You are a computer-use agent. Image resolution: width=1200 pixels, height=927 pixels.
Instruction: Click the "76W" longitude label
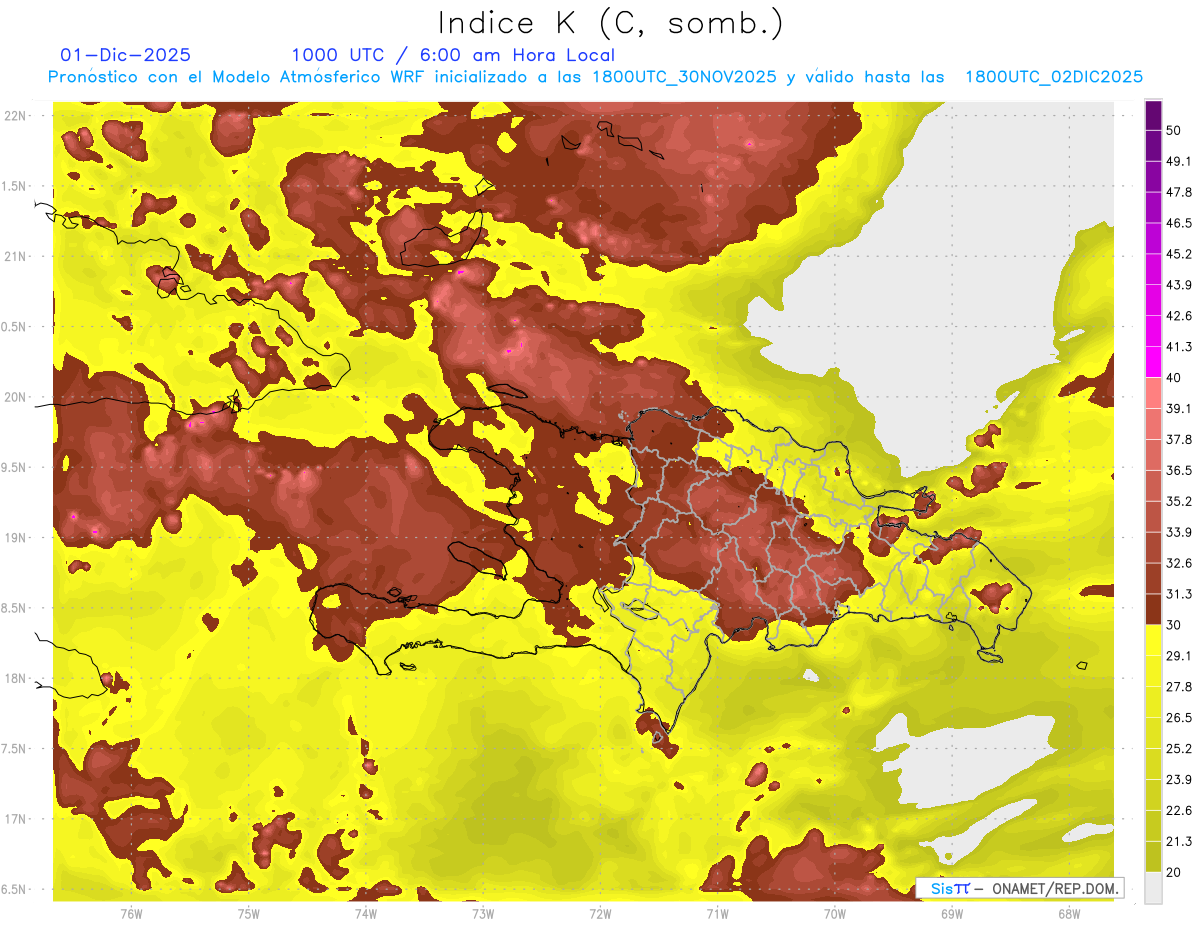[131, 913]
